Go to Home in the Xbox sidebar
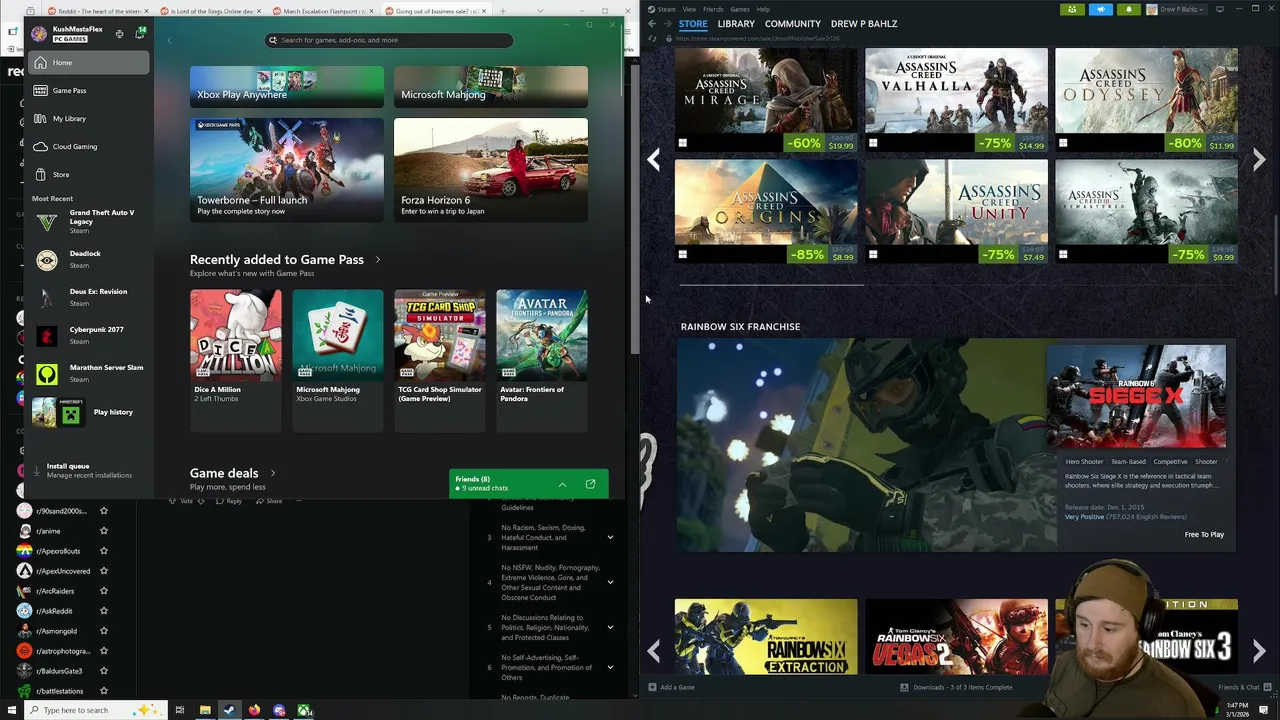This screenshot has height=720, width=1280. 88,62
